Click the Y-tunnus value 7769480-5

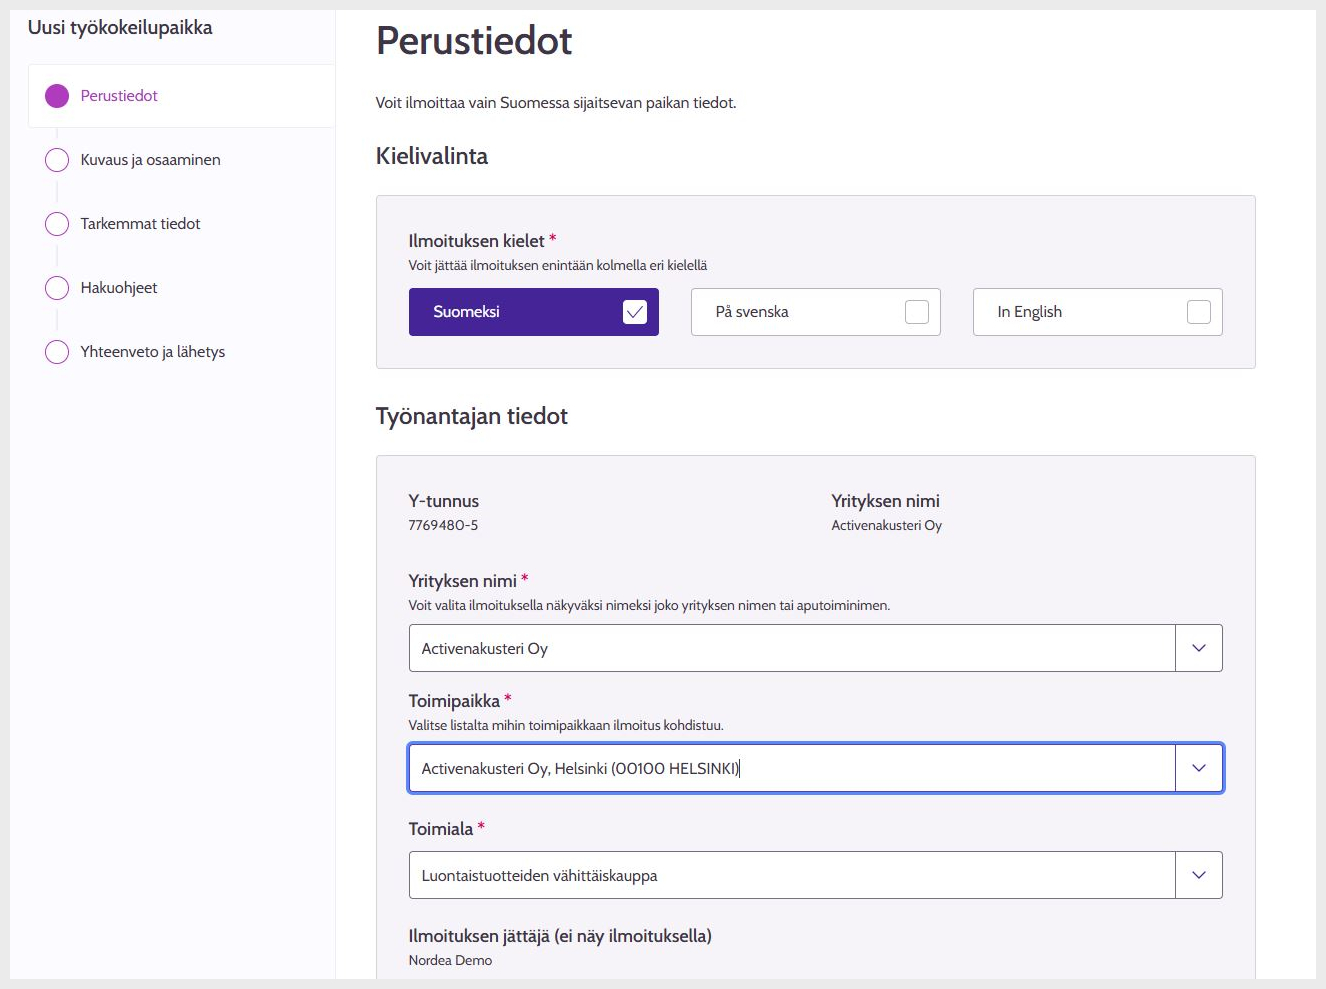(x=443, y=525)
